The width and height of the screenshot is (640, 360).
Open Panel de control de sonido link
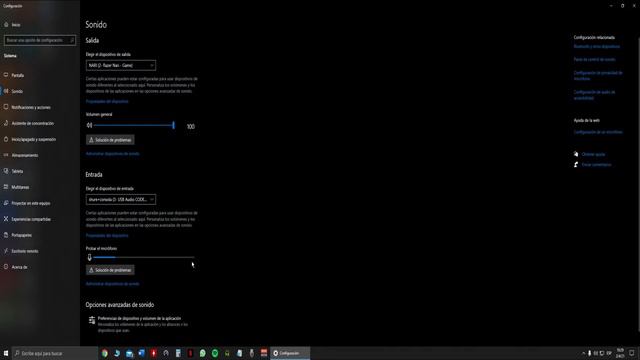tap(594, 59)
